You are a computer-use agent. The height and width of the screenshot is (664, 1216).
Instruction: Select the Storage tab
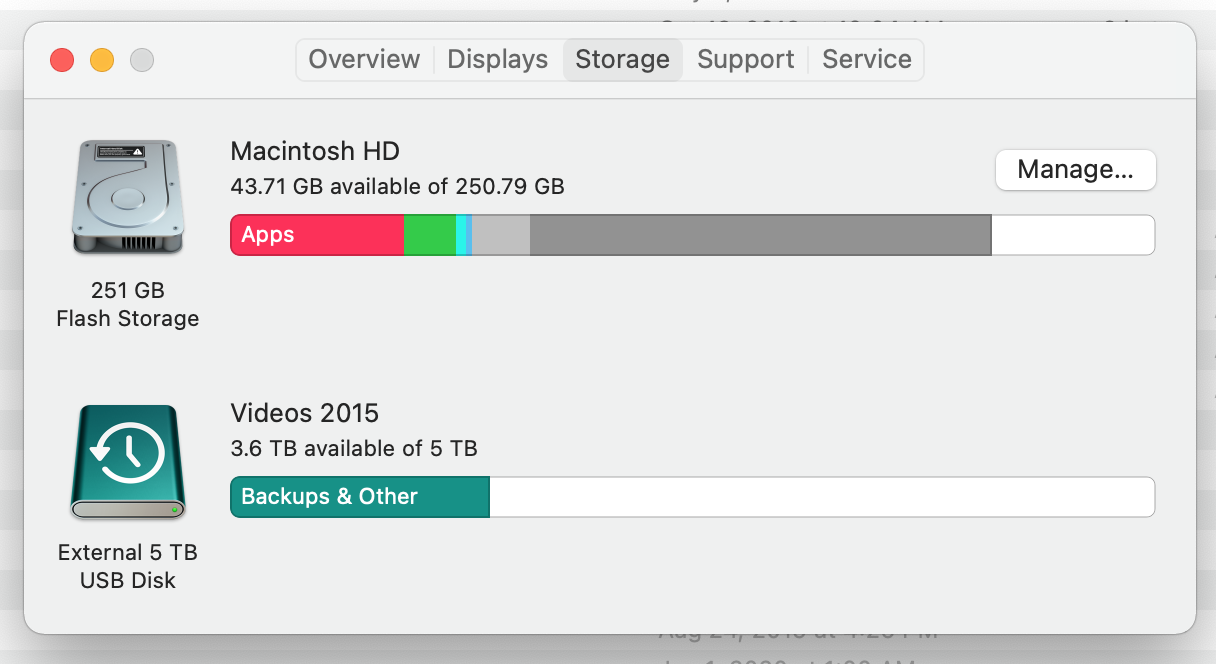click(x=622, y=59)
